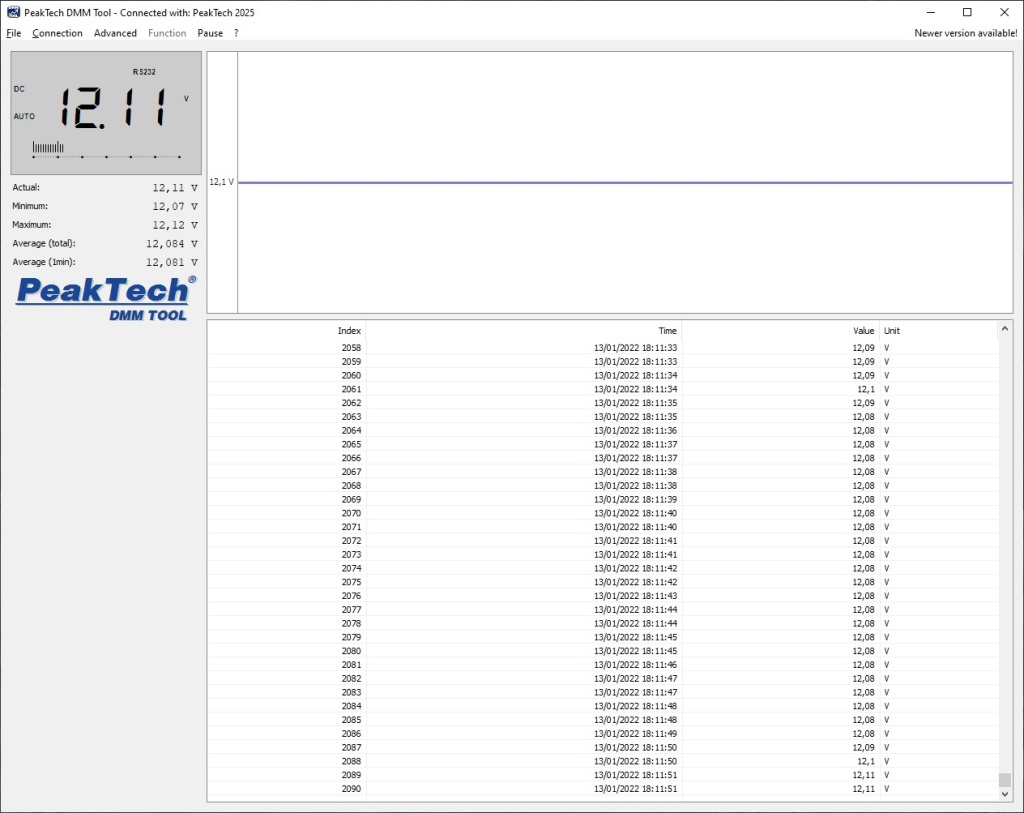Open the ? help menu
1024x813 pixels.
236,33
